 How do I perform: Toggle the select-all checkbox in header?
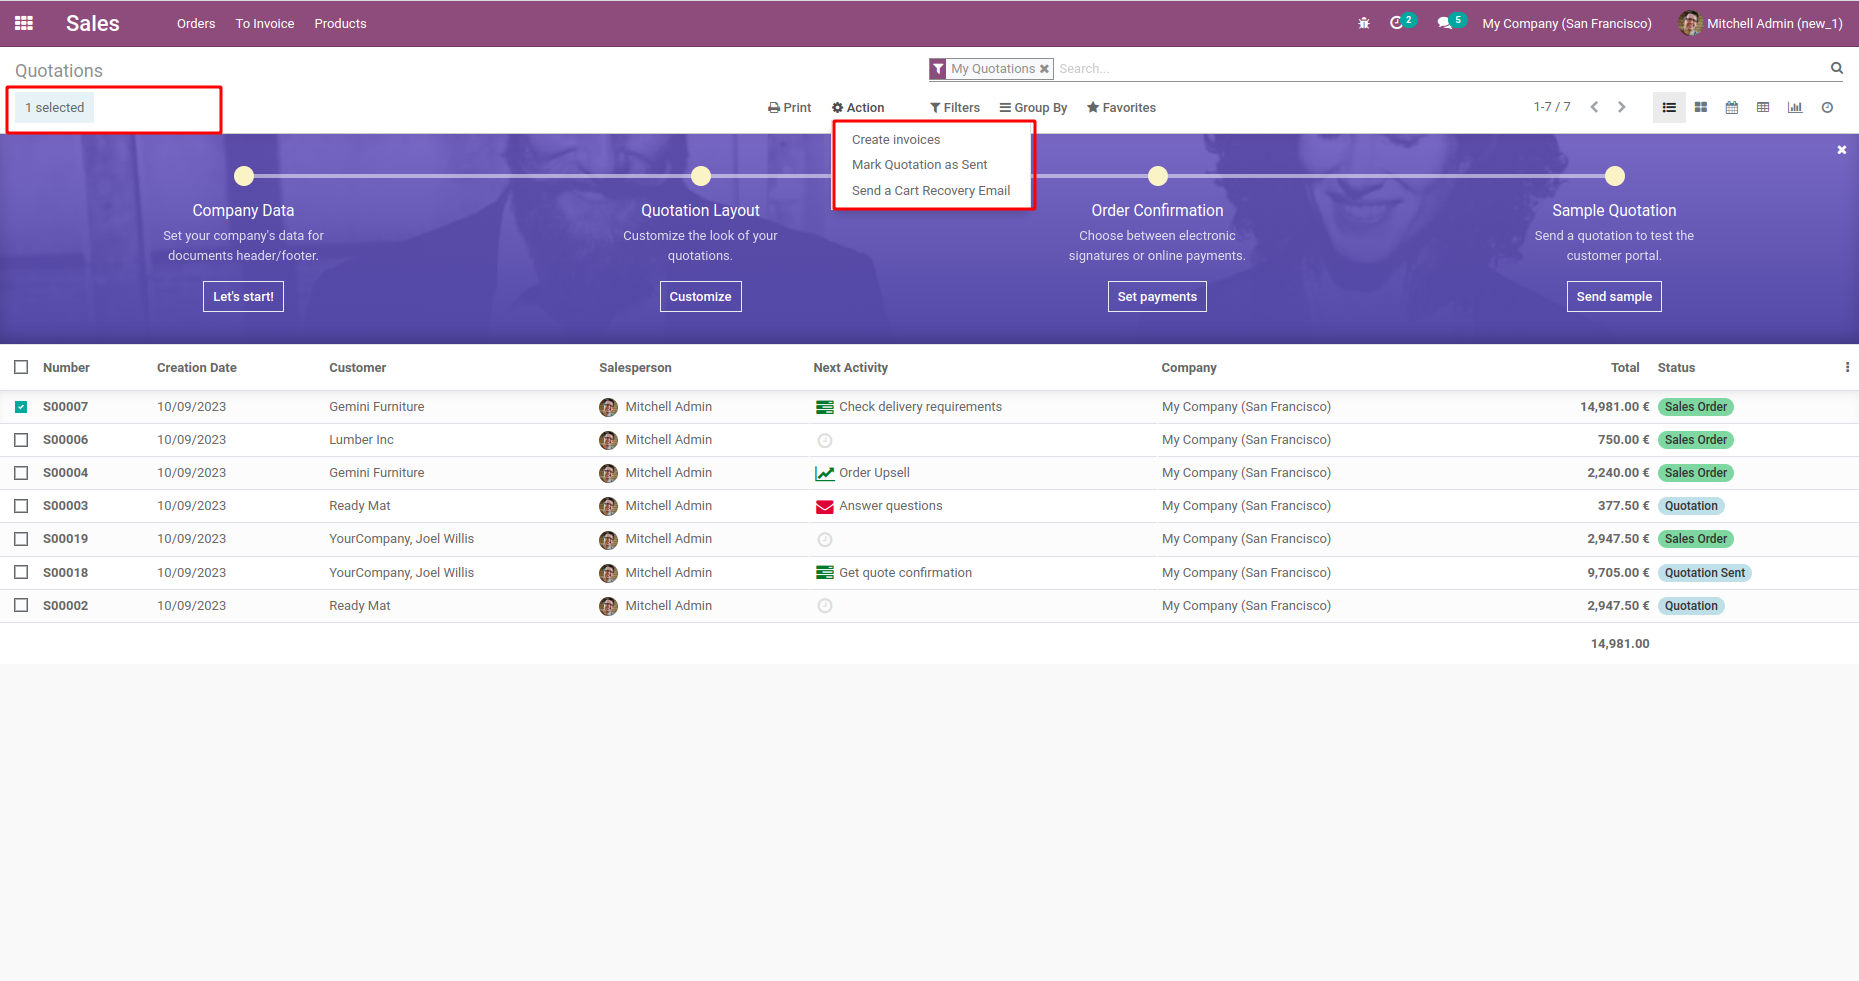click(x=21, y=367)
